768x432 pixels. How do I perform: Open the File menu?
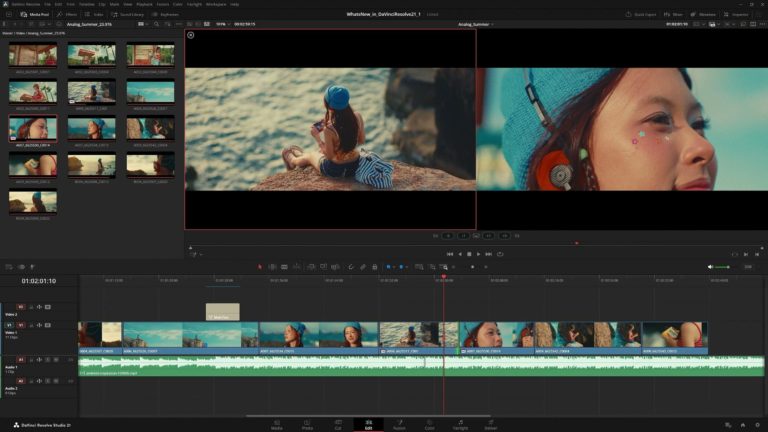[48, 4]
